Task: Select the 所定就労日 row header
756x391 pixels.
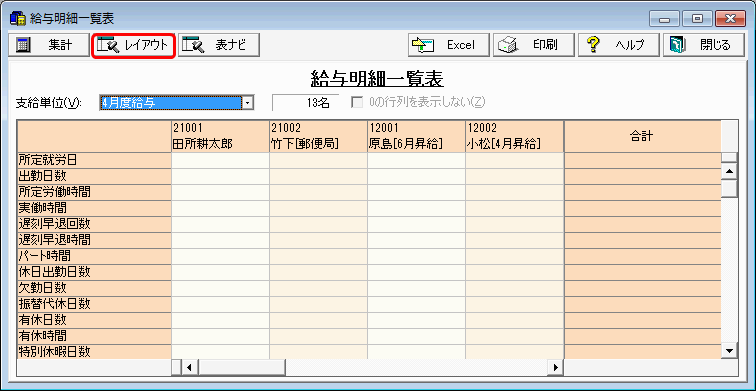Action: [x=94, y=160]
